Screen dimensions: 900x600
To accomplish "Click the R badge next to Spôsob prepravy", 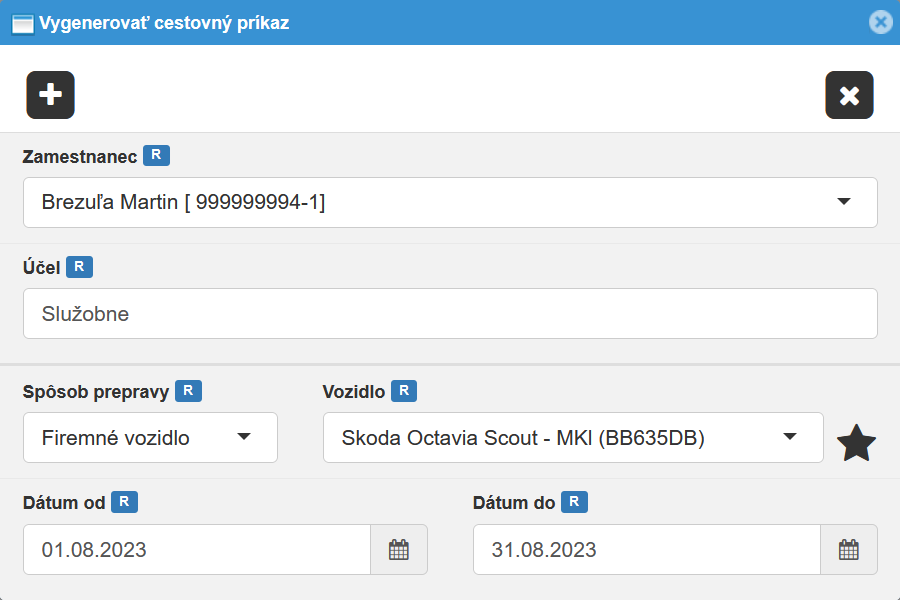I will pos(188,391).
